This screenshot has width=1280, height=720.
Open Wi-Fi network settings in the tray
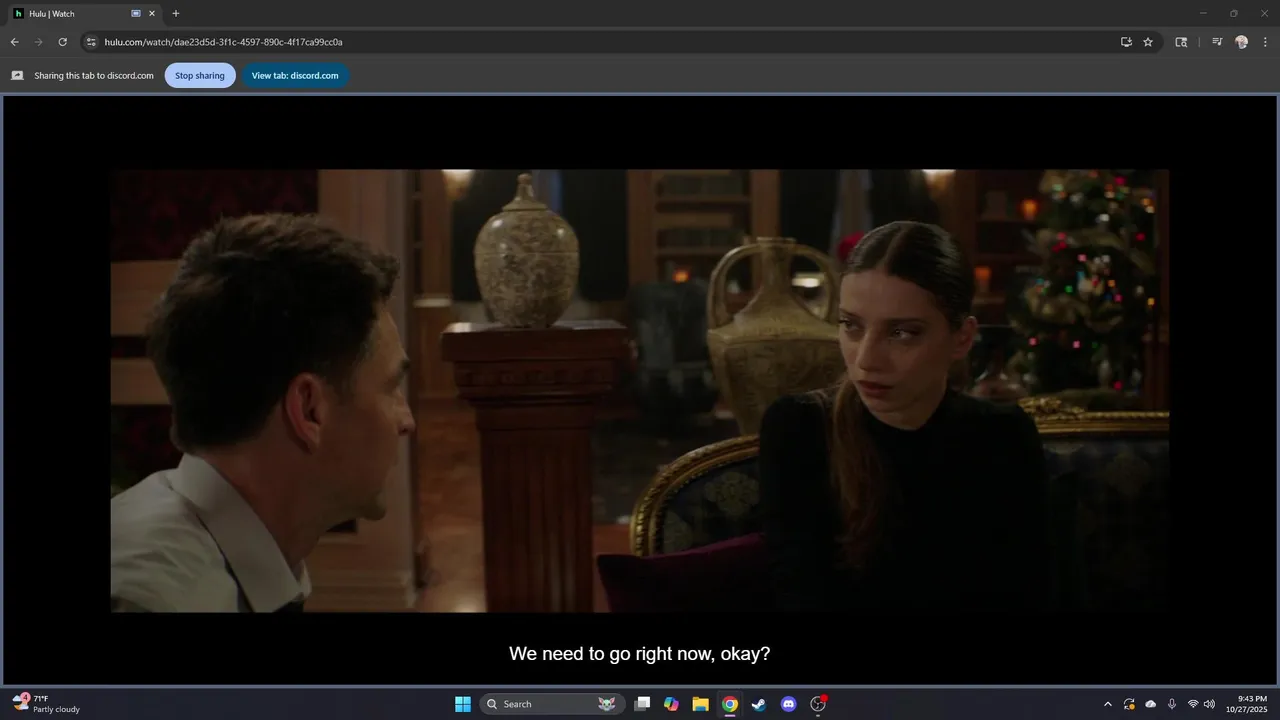click(1193, 704)
